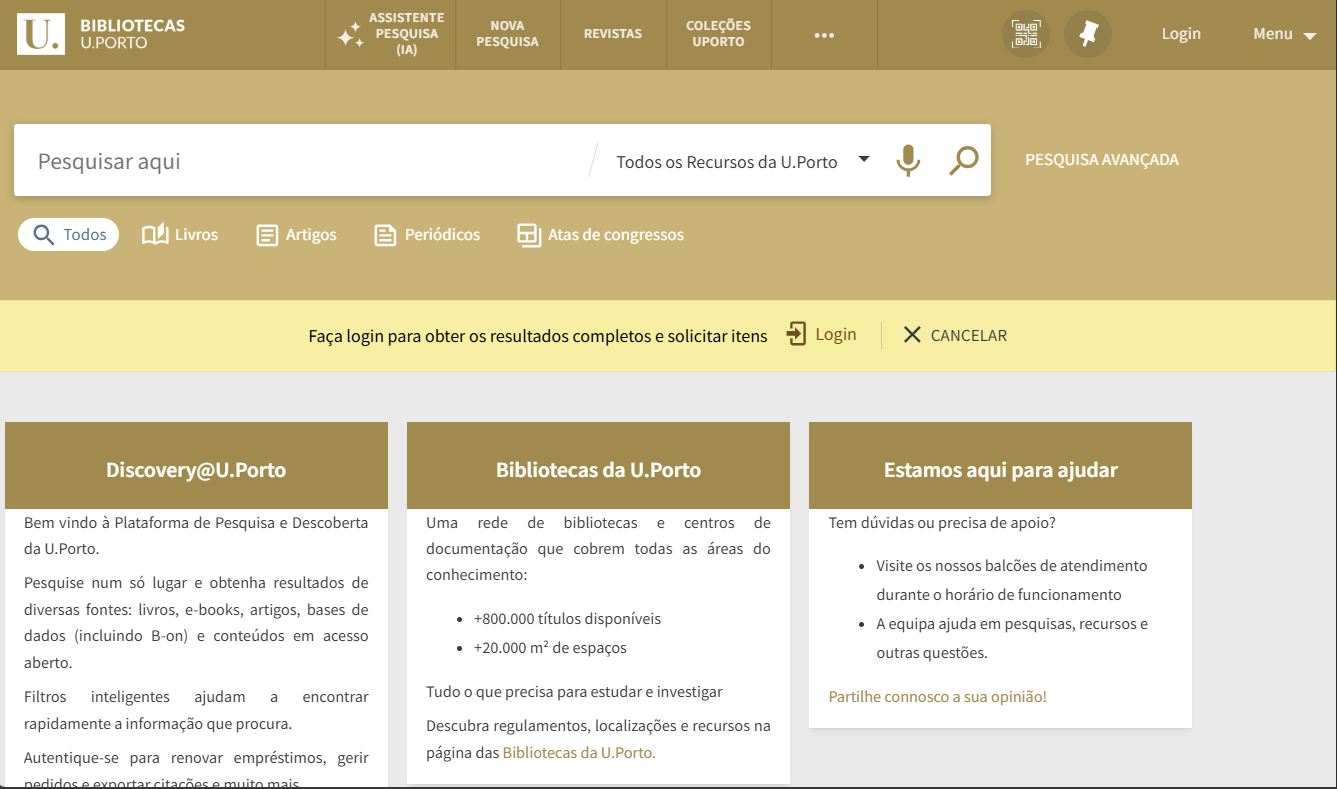
Task: Enable the Atas de congressos filter
Action: coord(600,234)
